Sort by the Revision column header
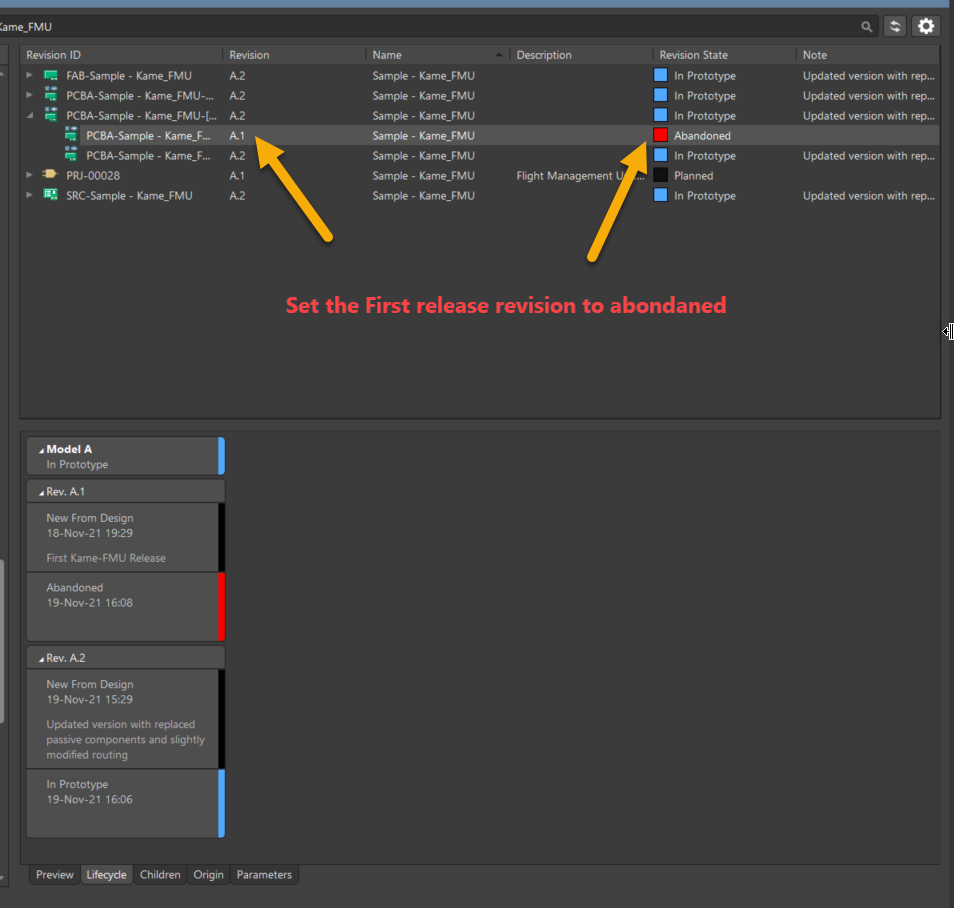This screenshot has width=954, height=908. pyautogui.click(x=294, y=55)
